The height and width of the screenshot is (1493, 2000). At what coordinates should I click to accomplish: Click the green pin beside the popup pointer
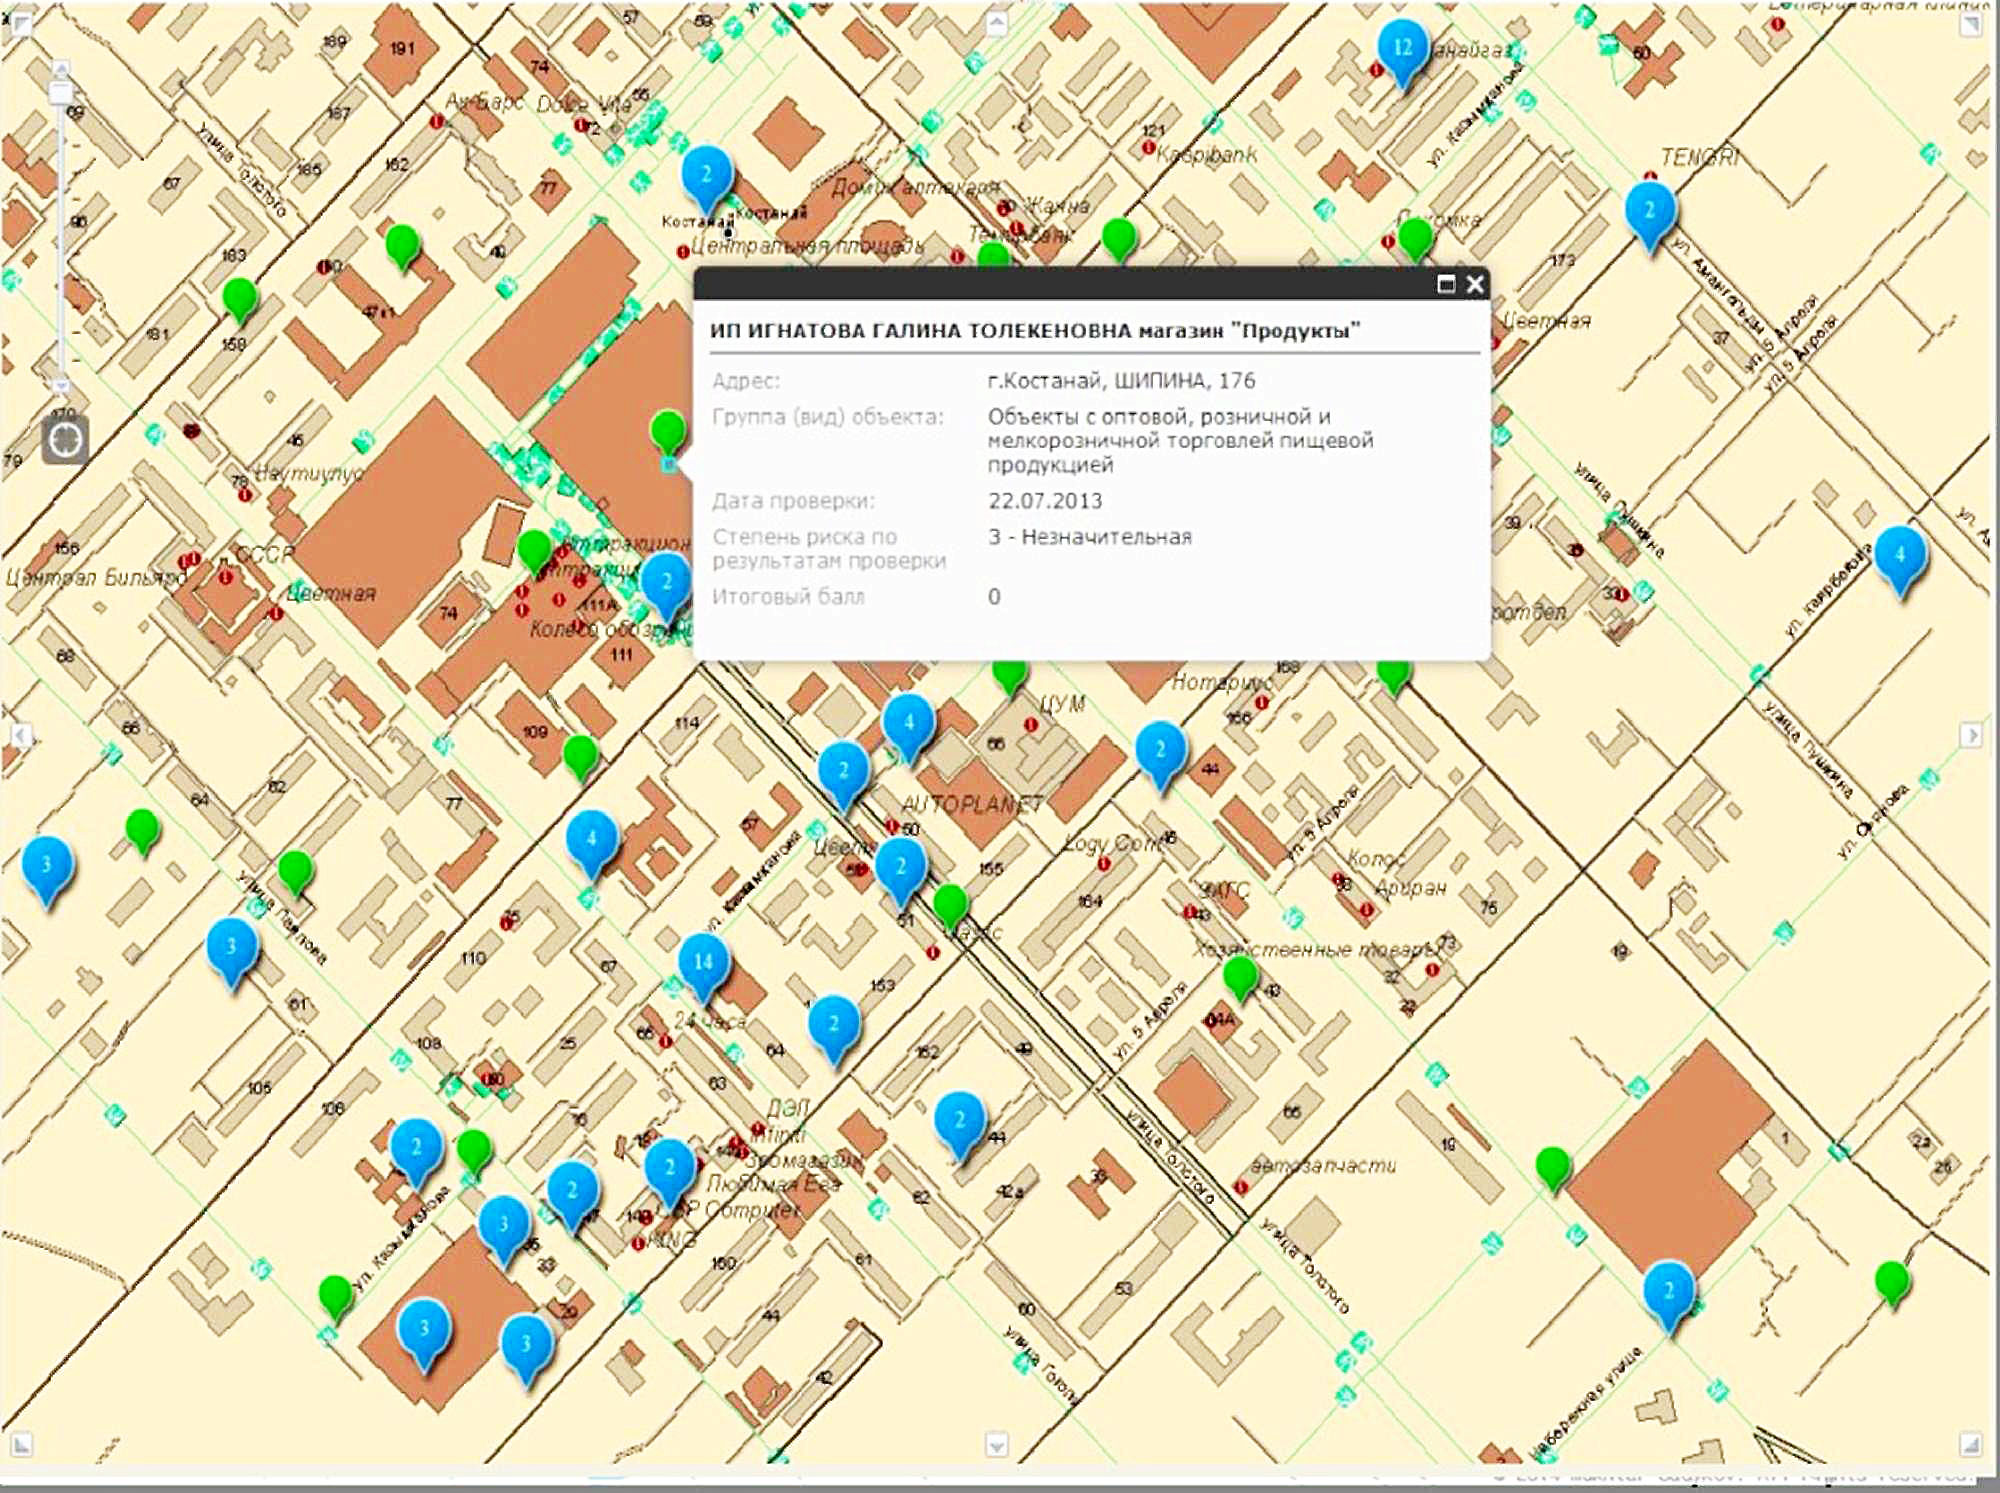(x=668, y=431)
